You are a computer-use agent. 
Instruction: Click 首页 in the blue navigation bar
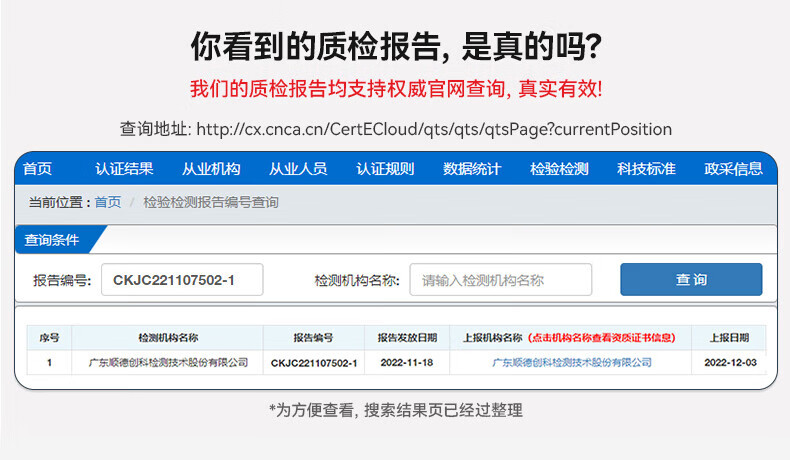pyautogui.click(x=38, y=169)
